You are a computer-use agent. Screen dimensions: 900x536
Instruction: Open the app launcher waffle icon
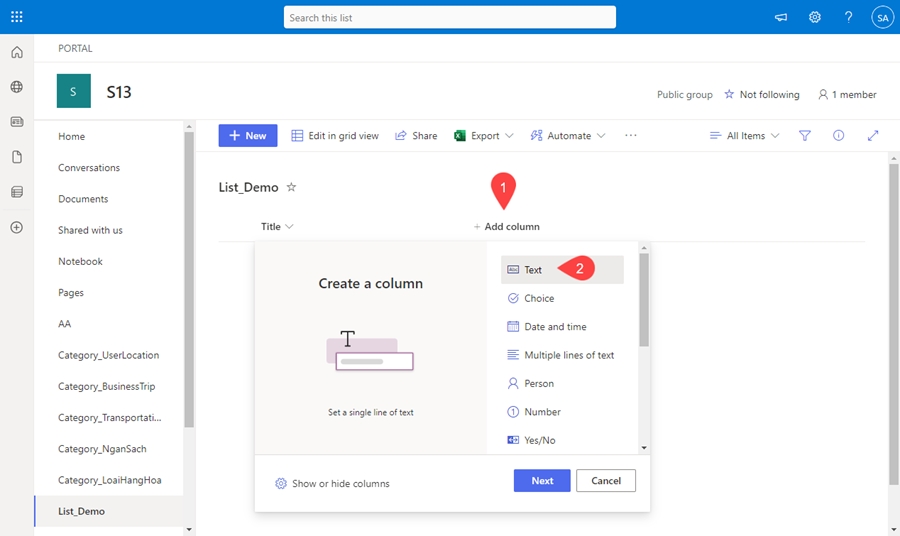point(16,17)
